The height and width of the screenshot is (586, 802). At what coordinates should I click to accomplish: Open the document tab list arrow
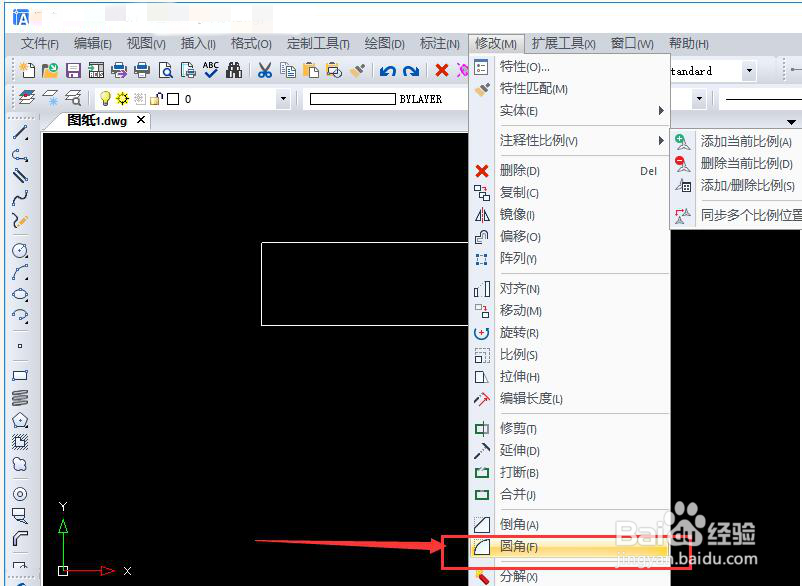791,122
